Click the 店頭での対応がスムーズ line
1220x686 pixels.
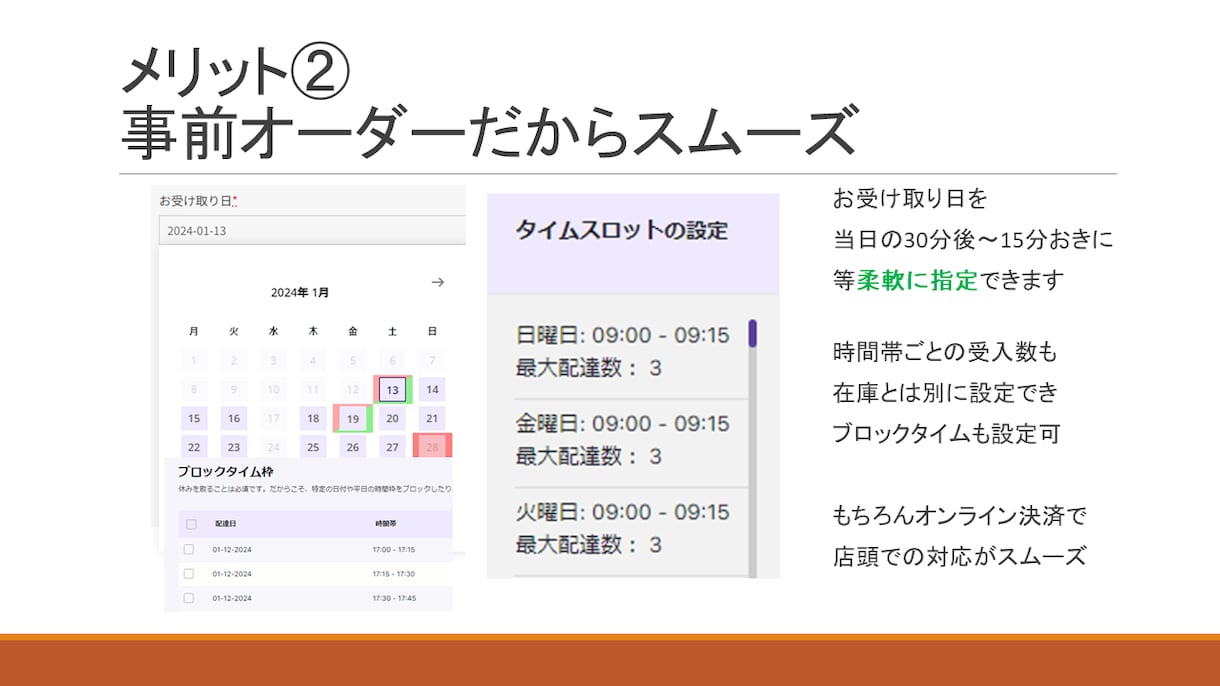click(959, 557)
